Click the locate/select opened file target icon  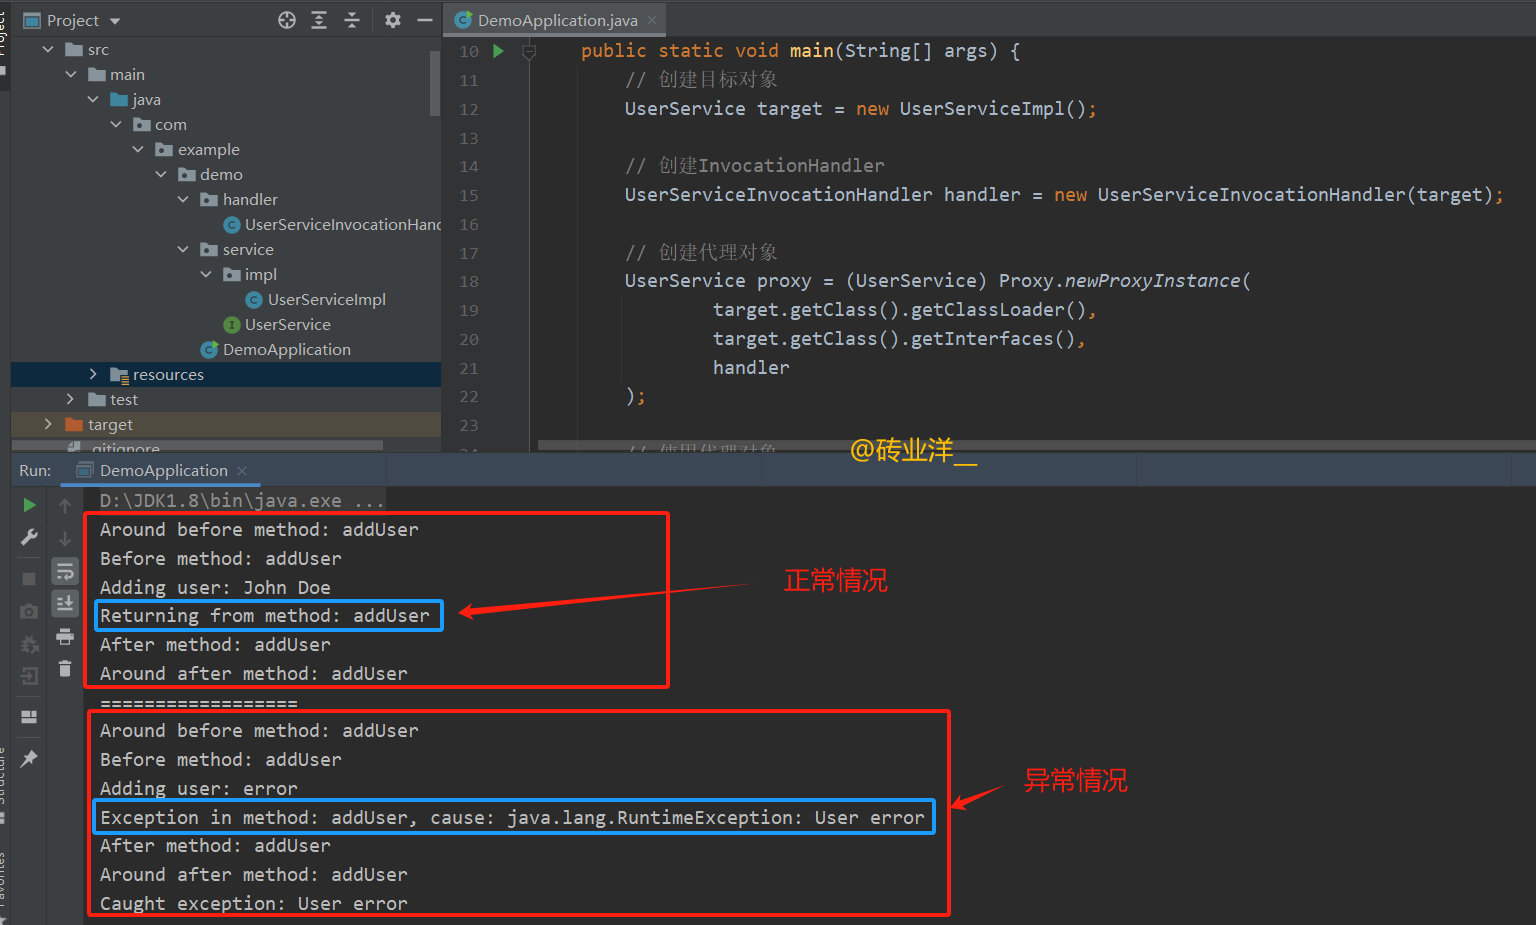point(287,20)
